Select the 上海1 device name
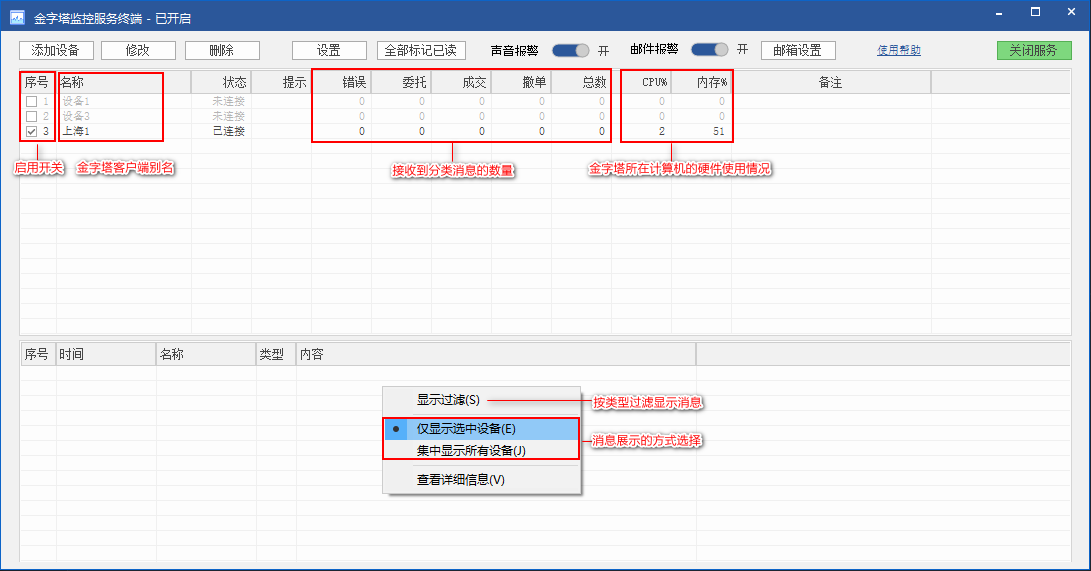This screenshot has width=1091, height=571. point(76,131)
